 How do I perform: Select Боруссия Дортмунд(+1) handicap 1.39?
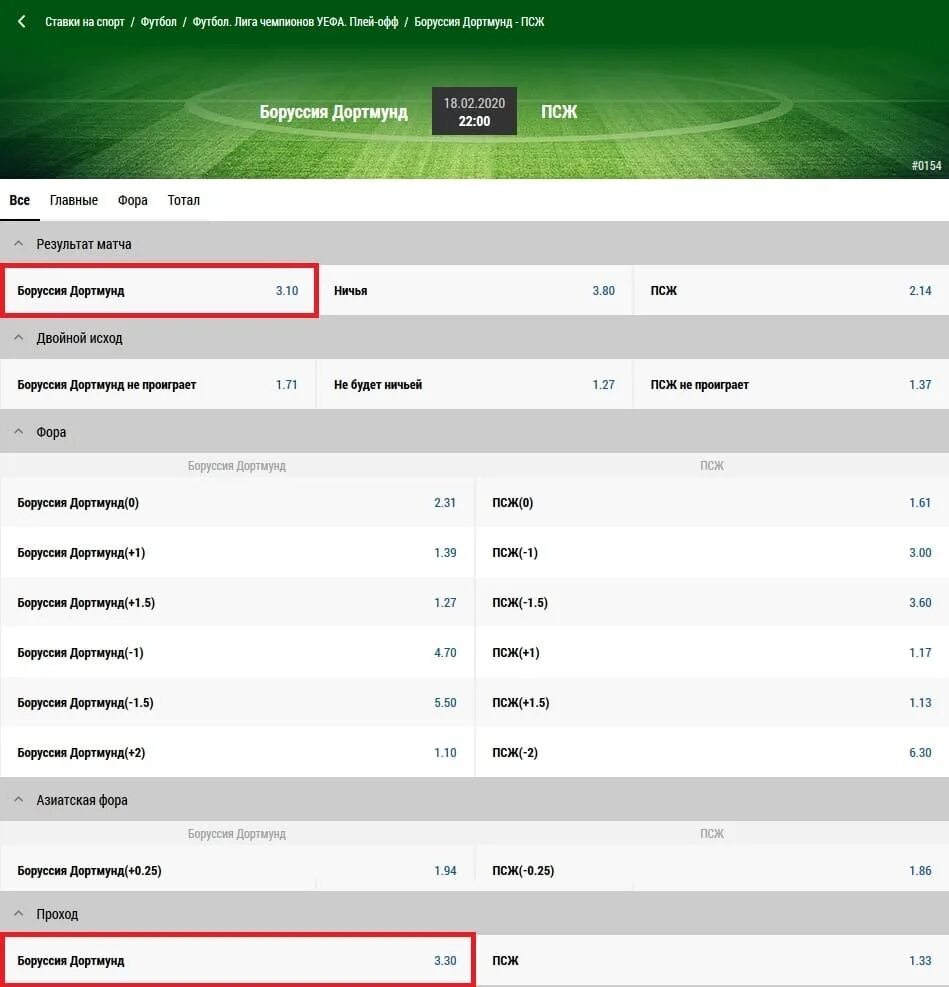(237, 553)
